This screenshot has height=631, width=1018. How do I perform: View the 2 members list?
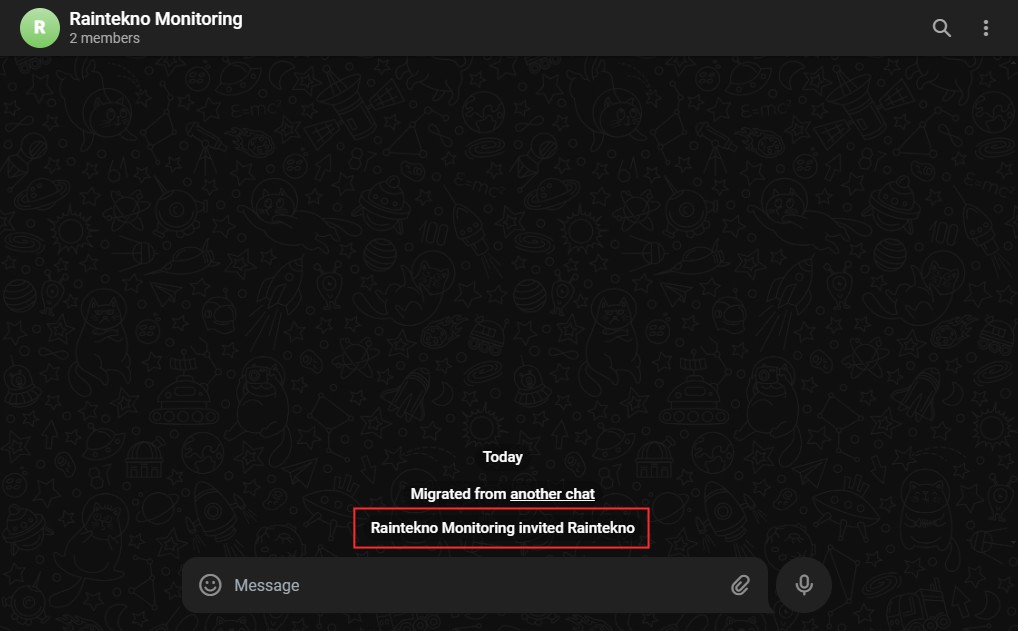[x=105, y=38]
